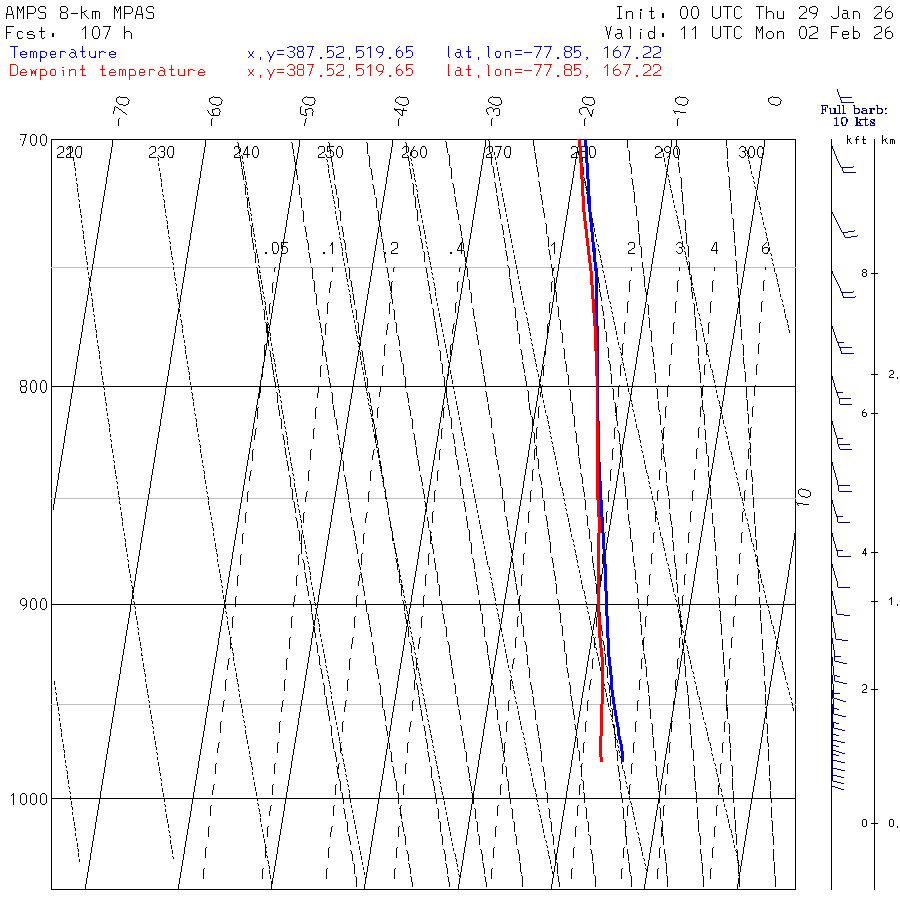Screen dimensions: 900x900
Task: Click the 800 pressure level label
Action: coord(33,387)
